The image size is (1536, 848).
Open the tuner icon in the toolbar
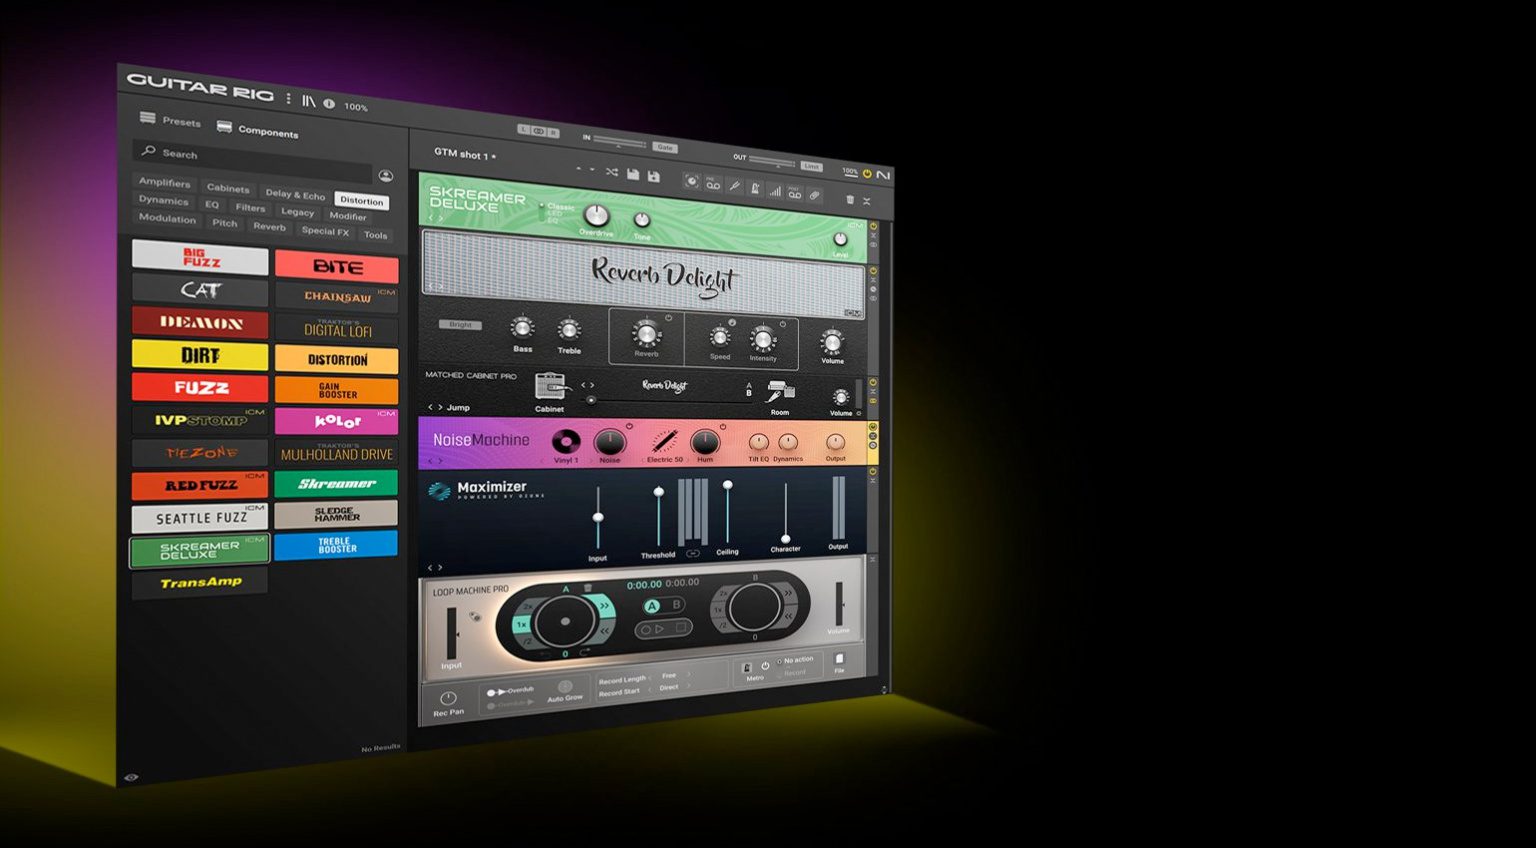point(736,186)
